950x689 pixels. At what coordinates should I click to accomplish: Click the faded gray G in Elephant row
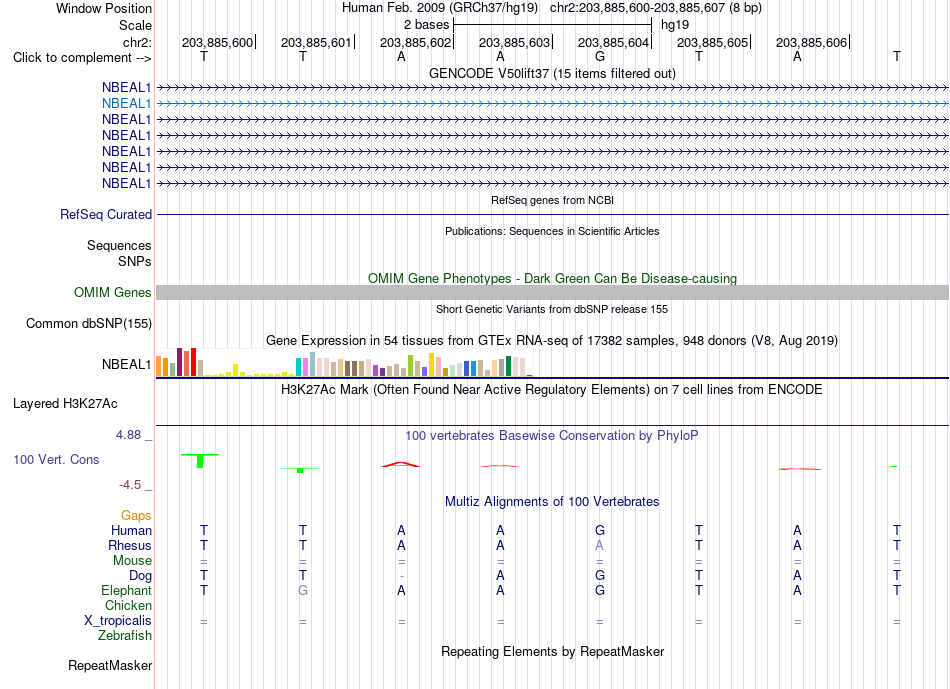pos(303,590)
